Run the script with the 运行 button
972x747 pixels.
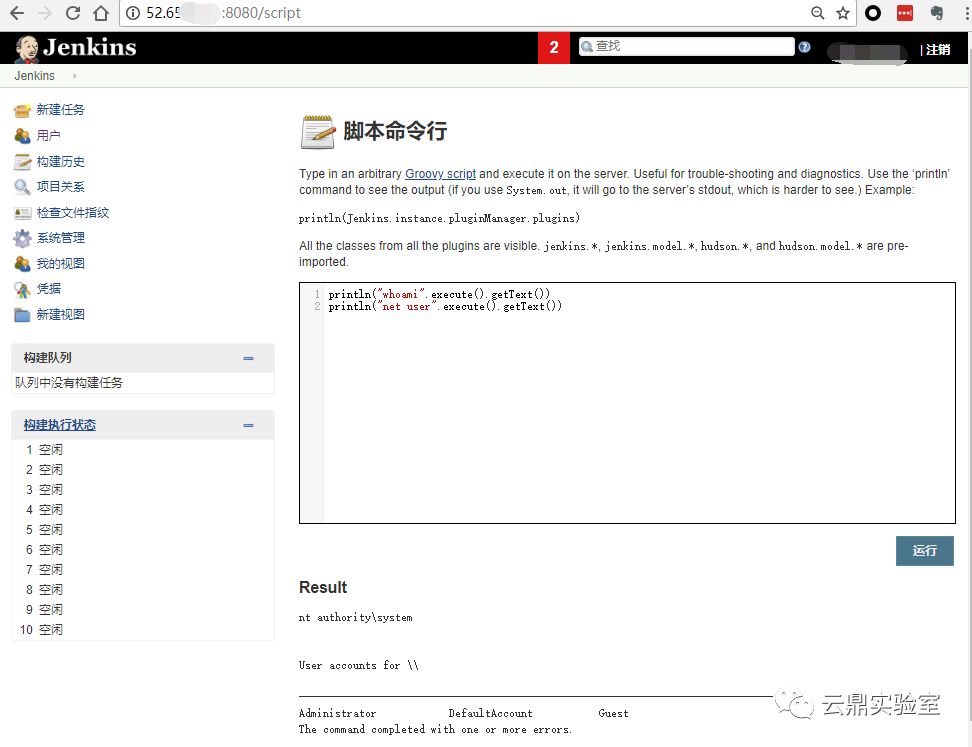(924, 551)
